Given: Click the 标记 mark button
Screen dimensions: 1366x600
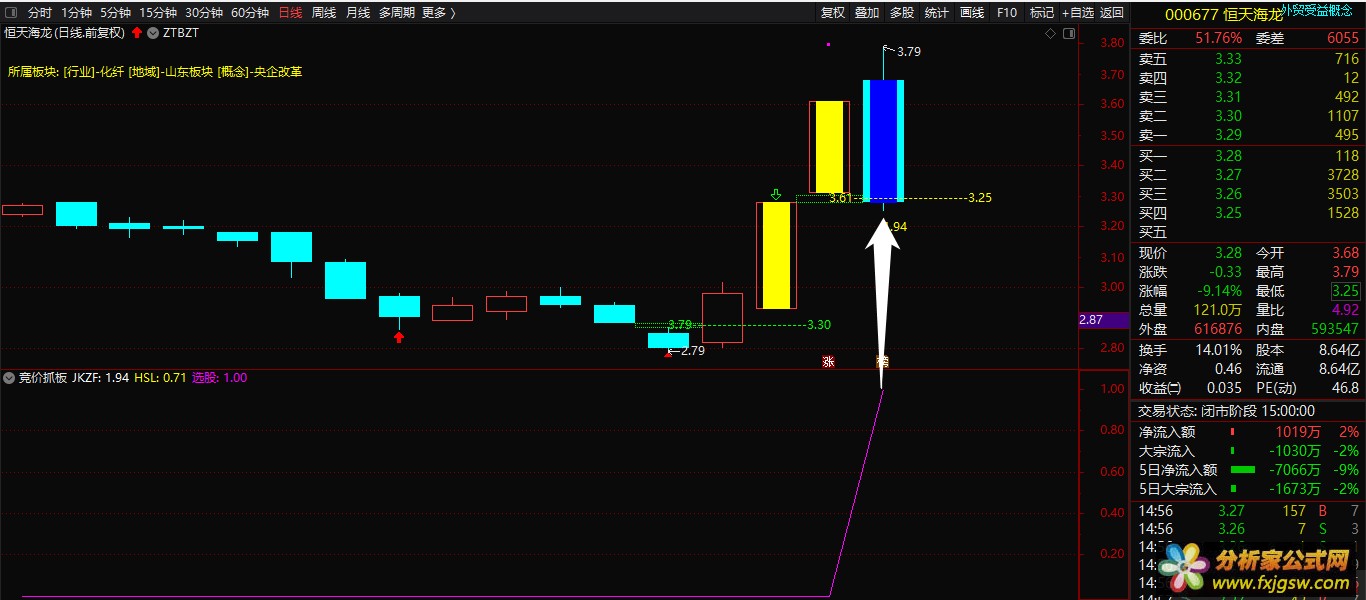Looking at the screenshot, I should tap(1042, 13).
